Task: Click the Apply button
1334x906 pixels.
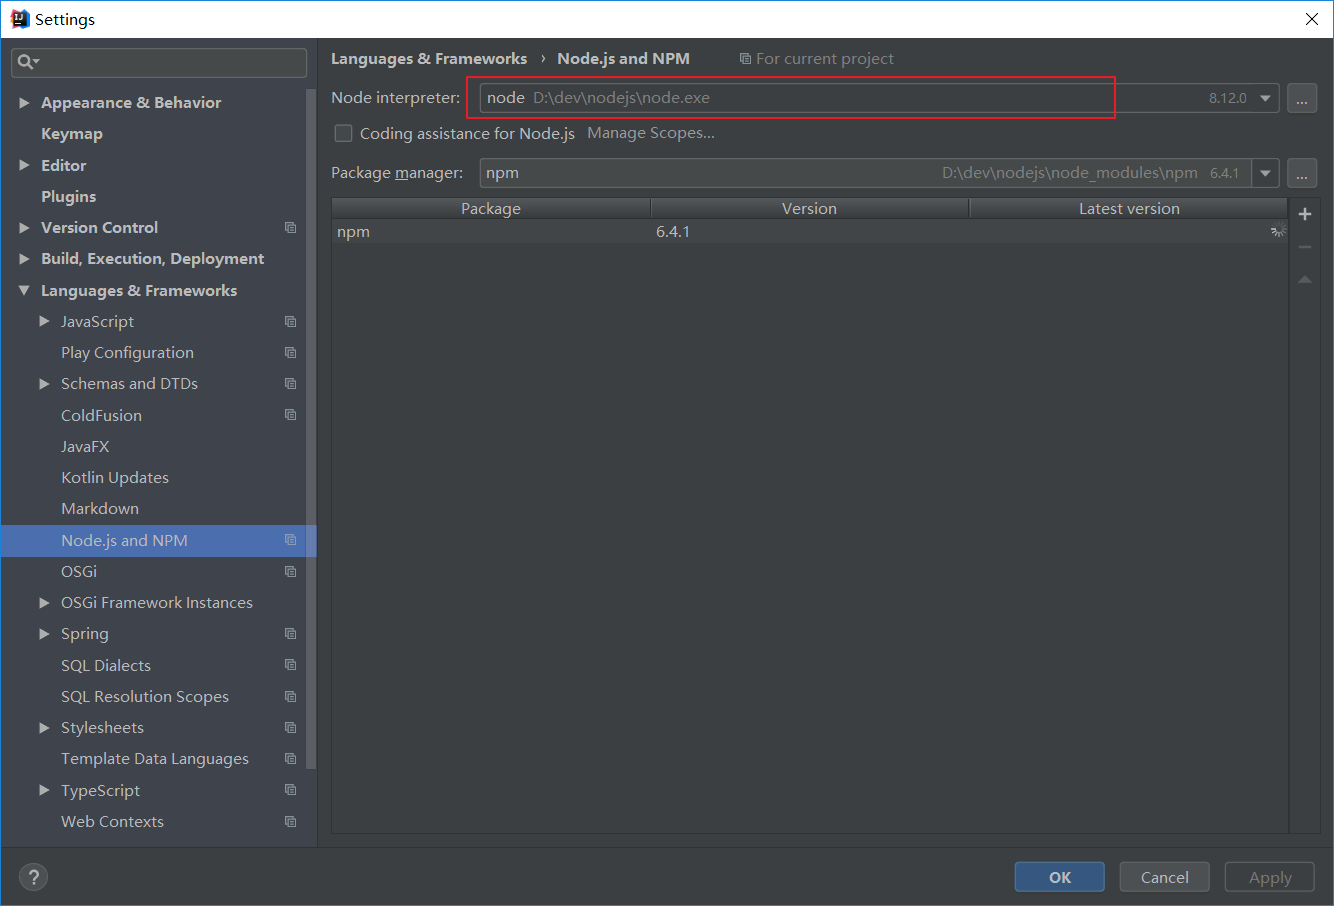Action: (1270, 877)
